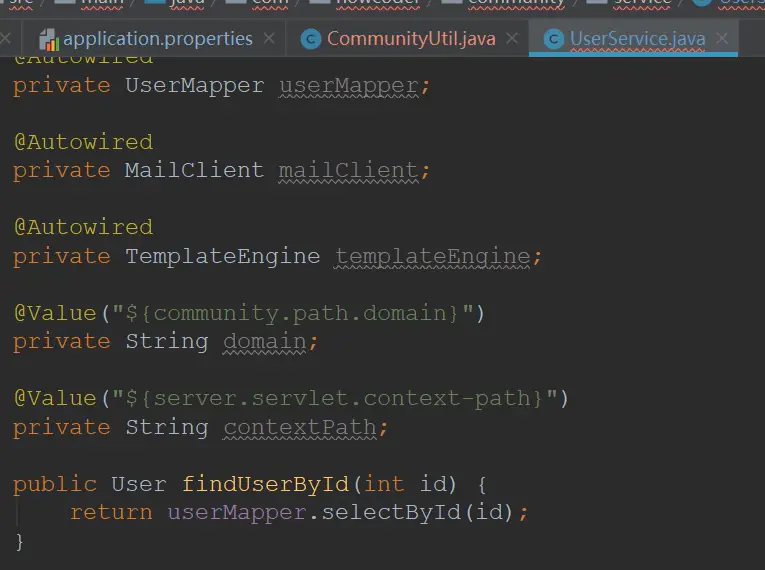This screenshot has height=570, width=765.
Task: Click the templateEngine field name
Action: click(432, 256)
